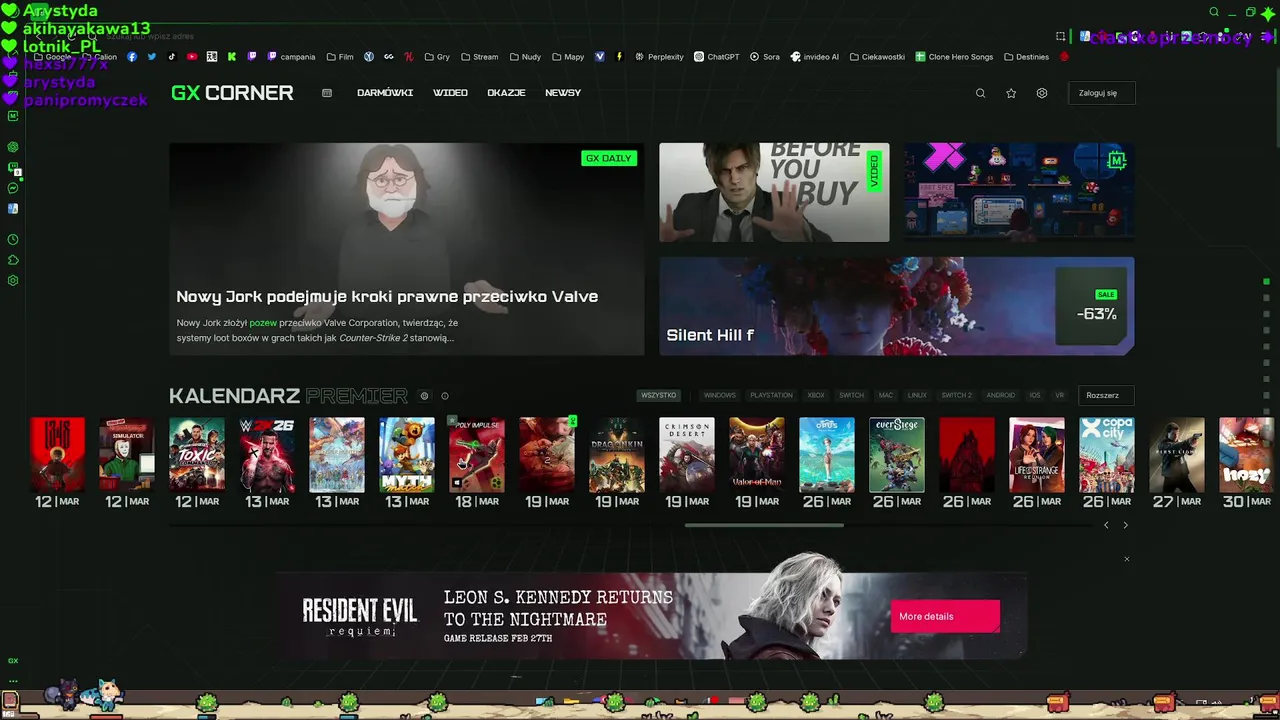The image size is (1280, 720).
Task: Filter calendar by XBOX
Action: [x=816, y=395]
